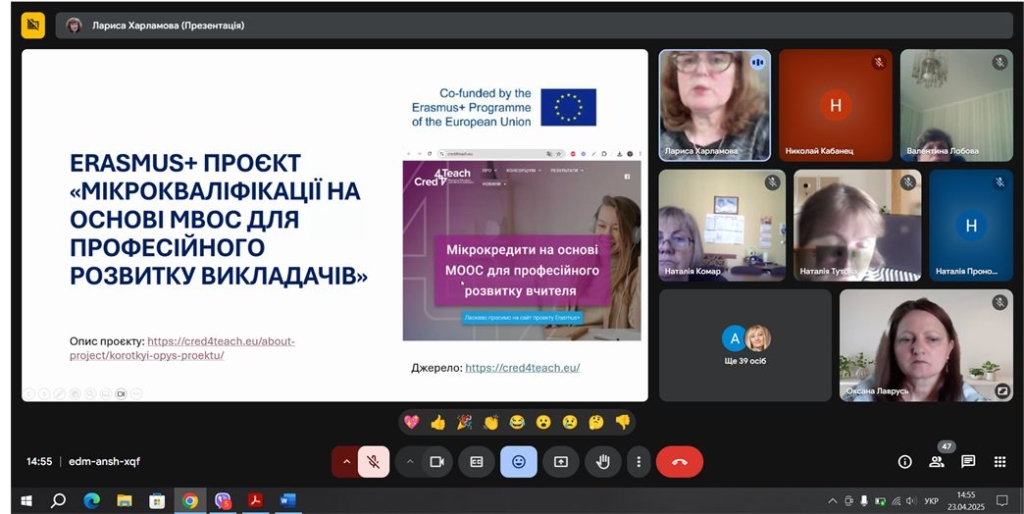The image size is (1024, 514).
Task: Click the УКР language indicator in tray
Action: [x=930, y=501]
